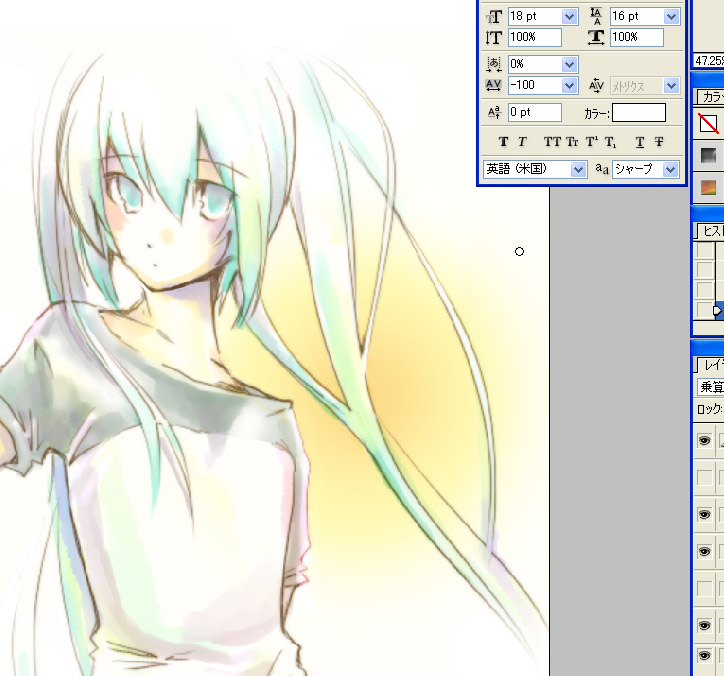Click the kerning icon beside メトリクス
The image size is (724, 676).
(x=596, y=85)
